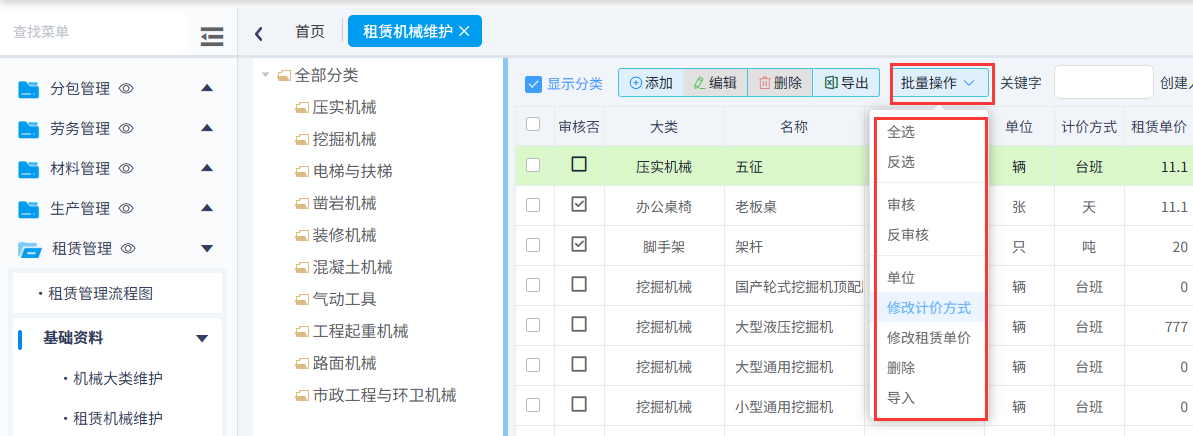1193x436 pixels.
Task: Click the 生产管理 folder icon
Action: [29, 208]
